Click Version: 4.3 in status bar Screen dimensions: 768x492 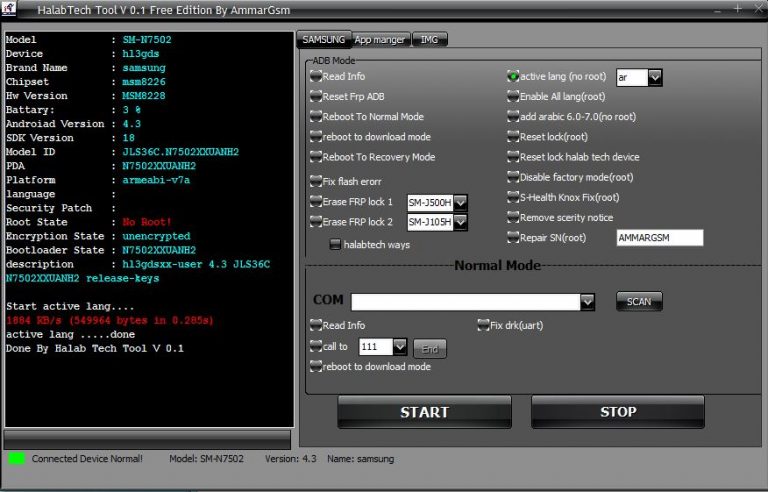[x=290, y=459]
